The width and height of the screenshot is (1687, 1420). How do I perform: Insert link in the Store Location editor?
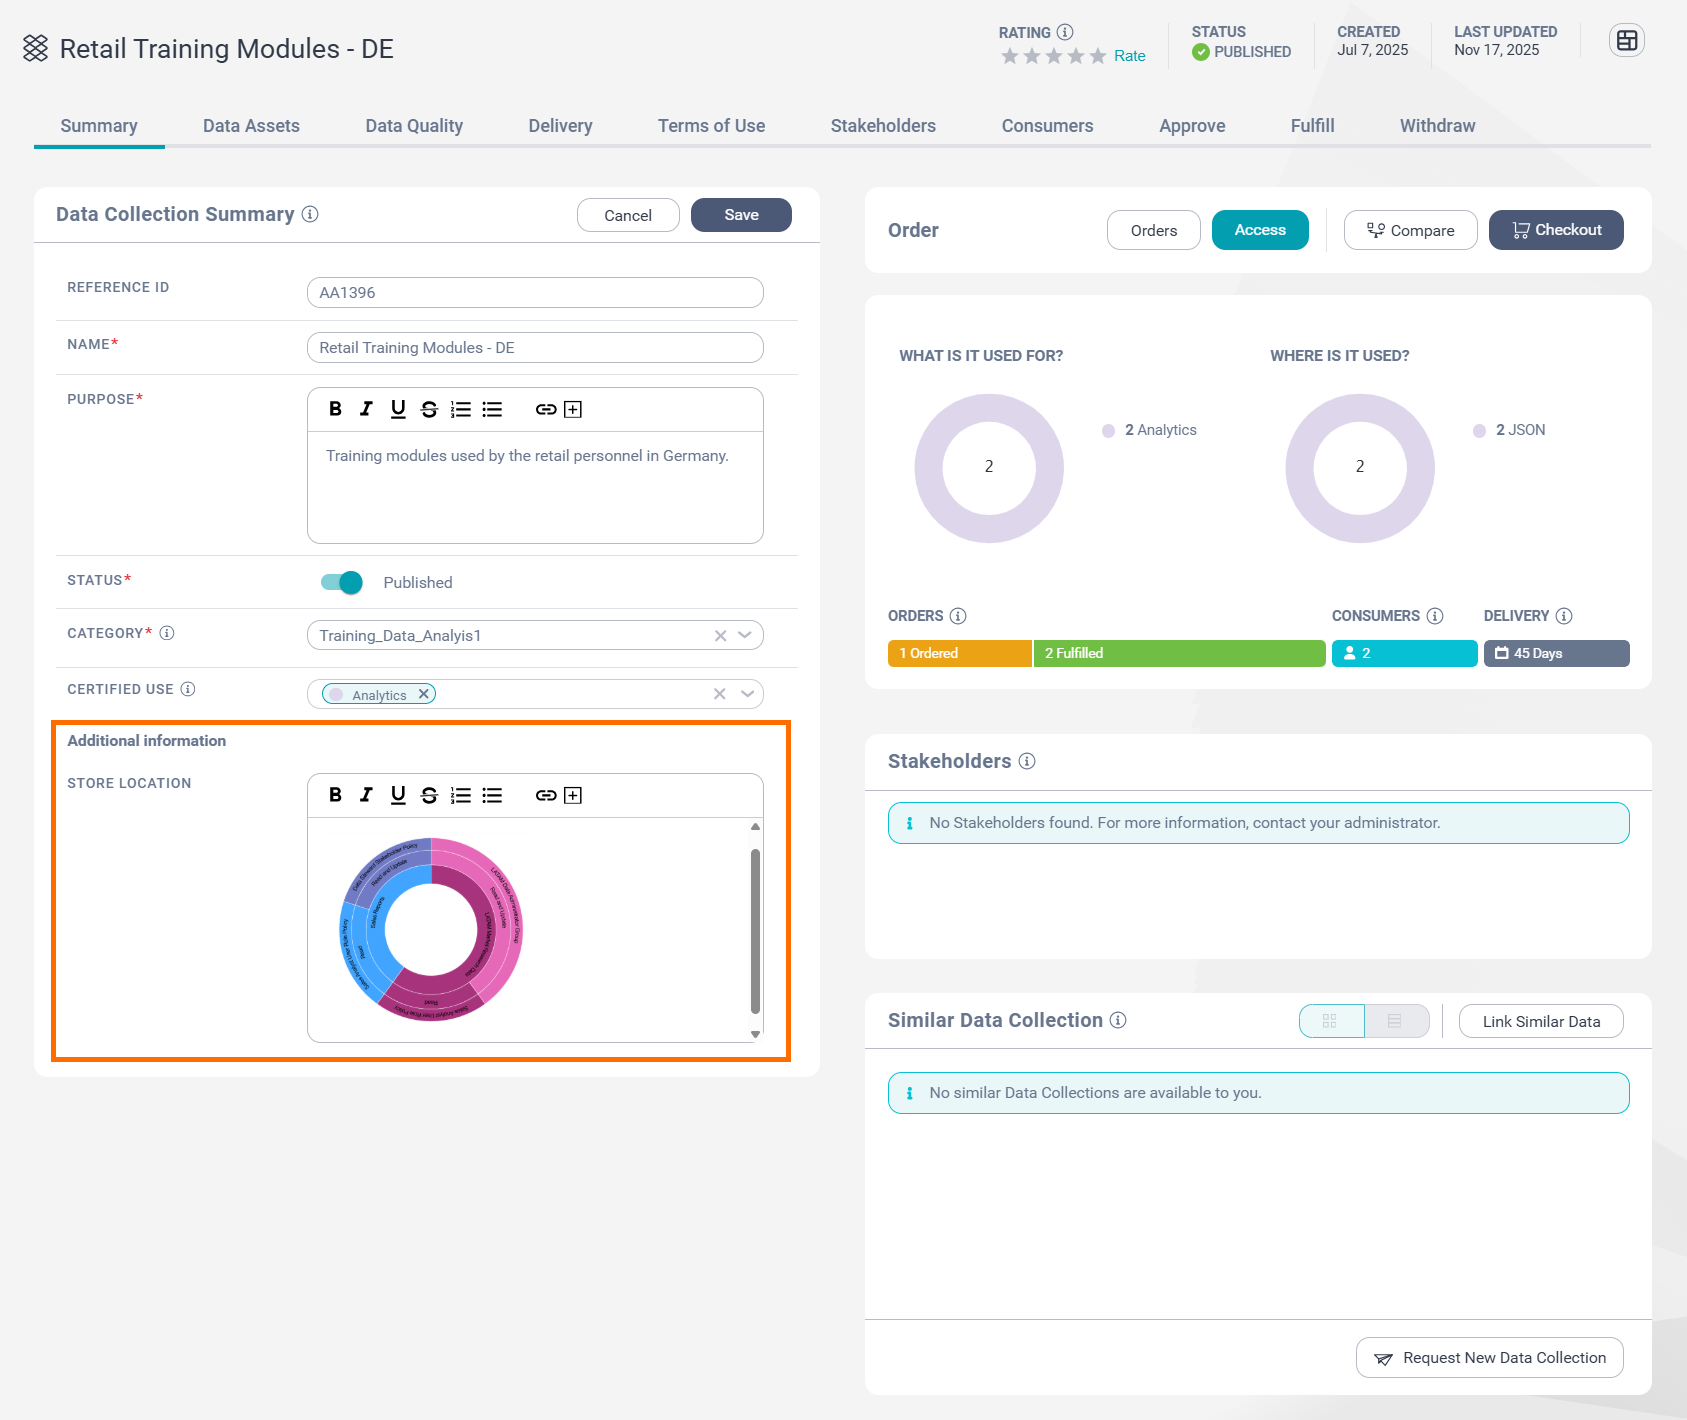546,795
